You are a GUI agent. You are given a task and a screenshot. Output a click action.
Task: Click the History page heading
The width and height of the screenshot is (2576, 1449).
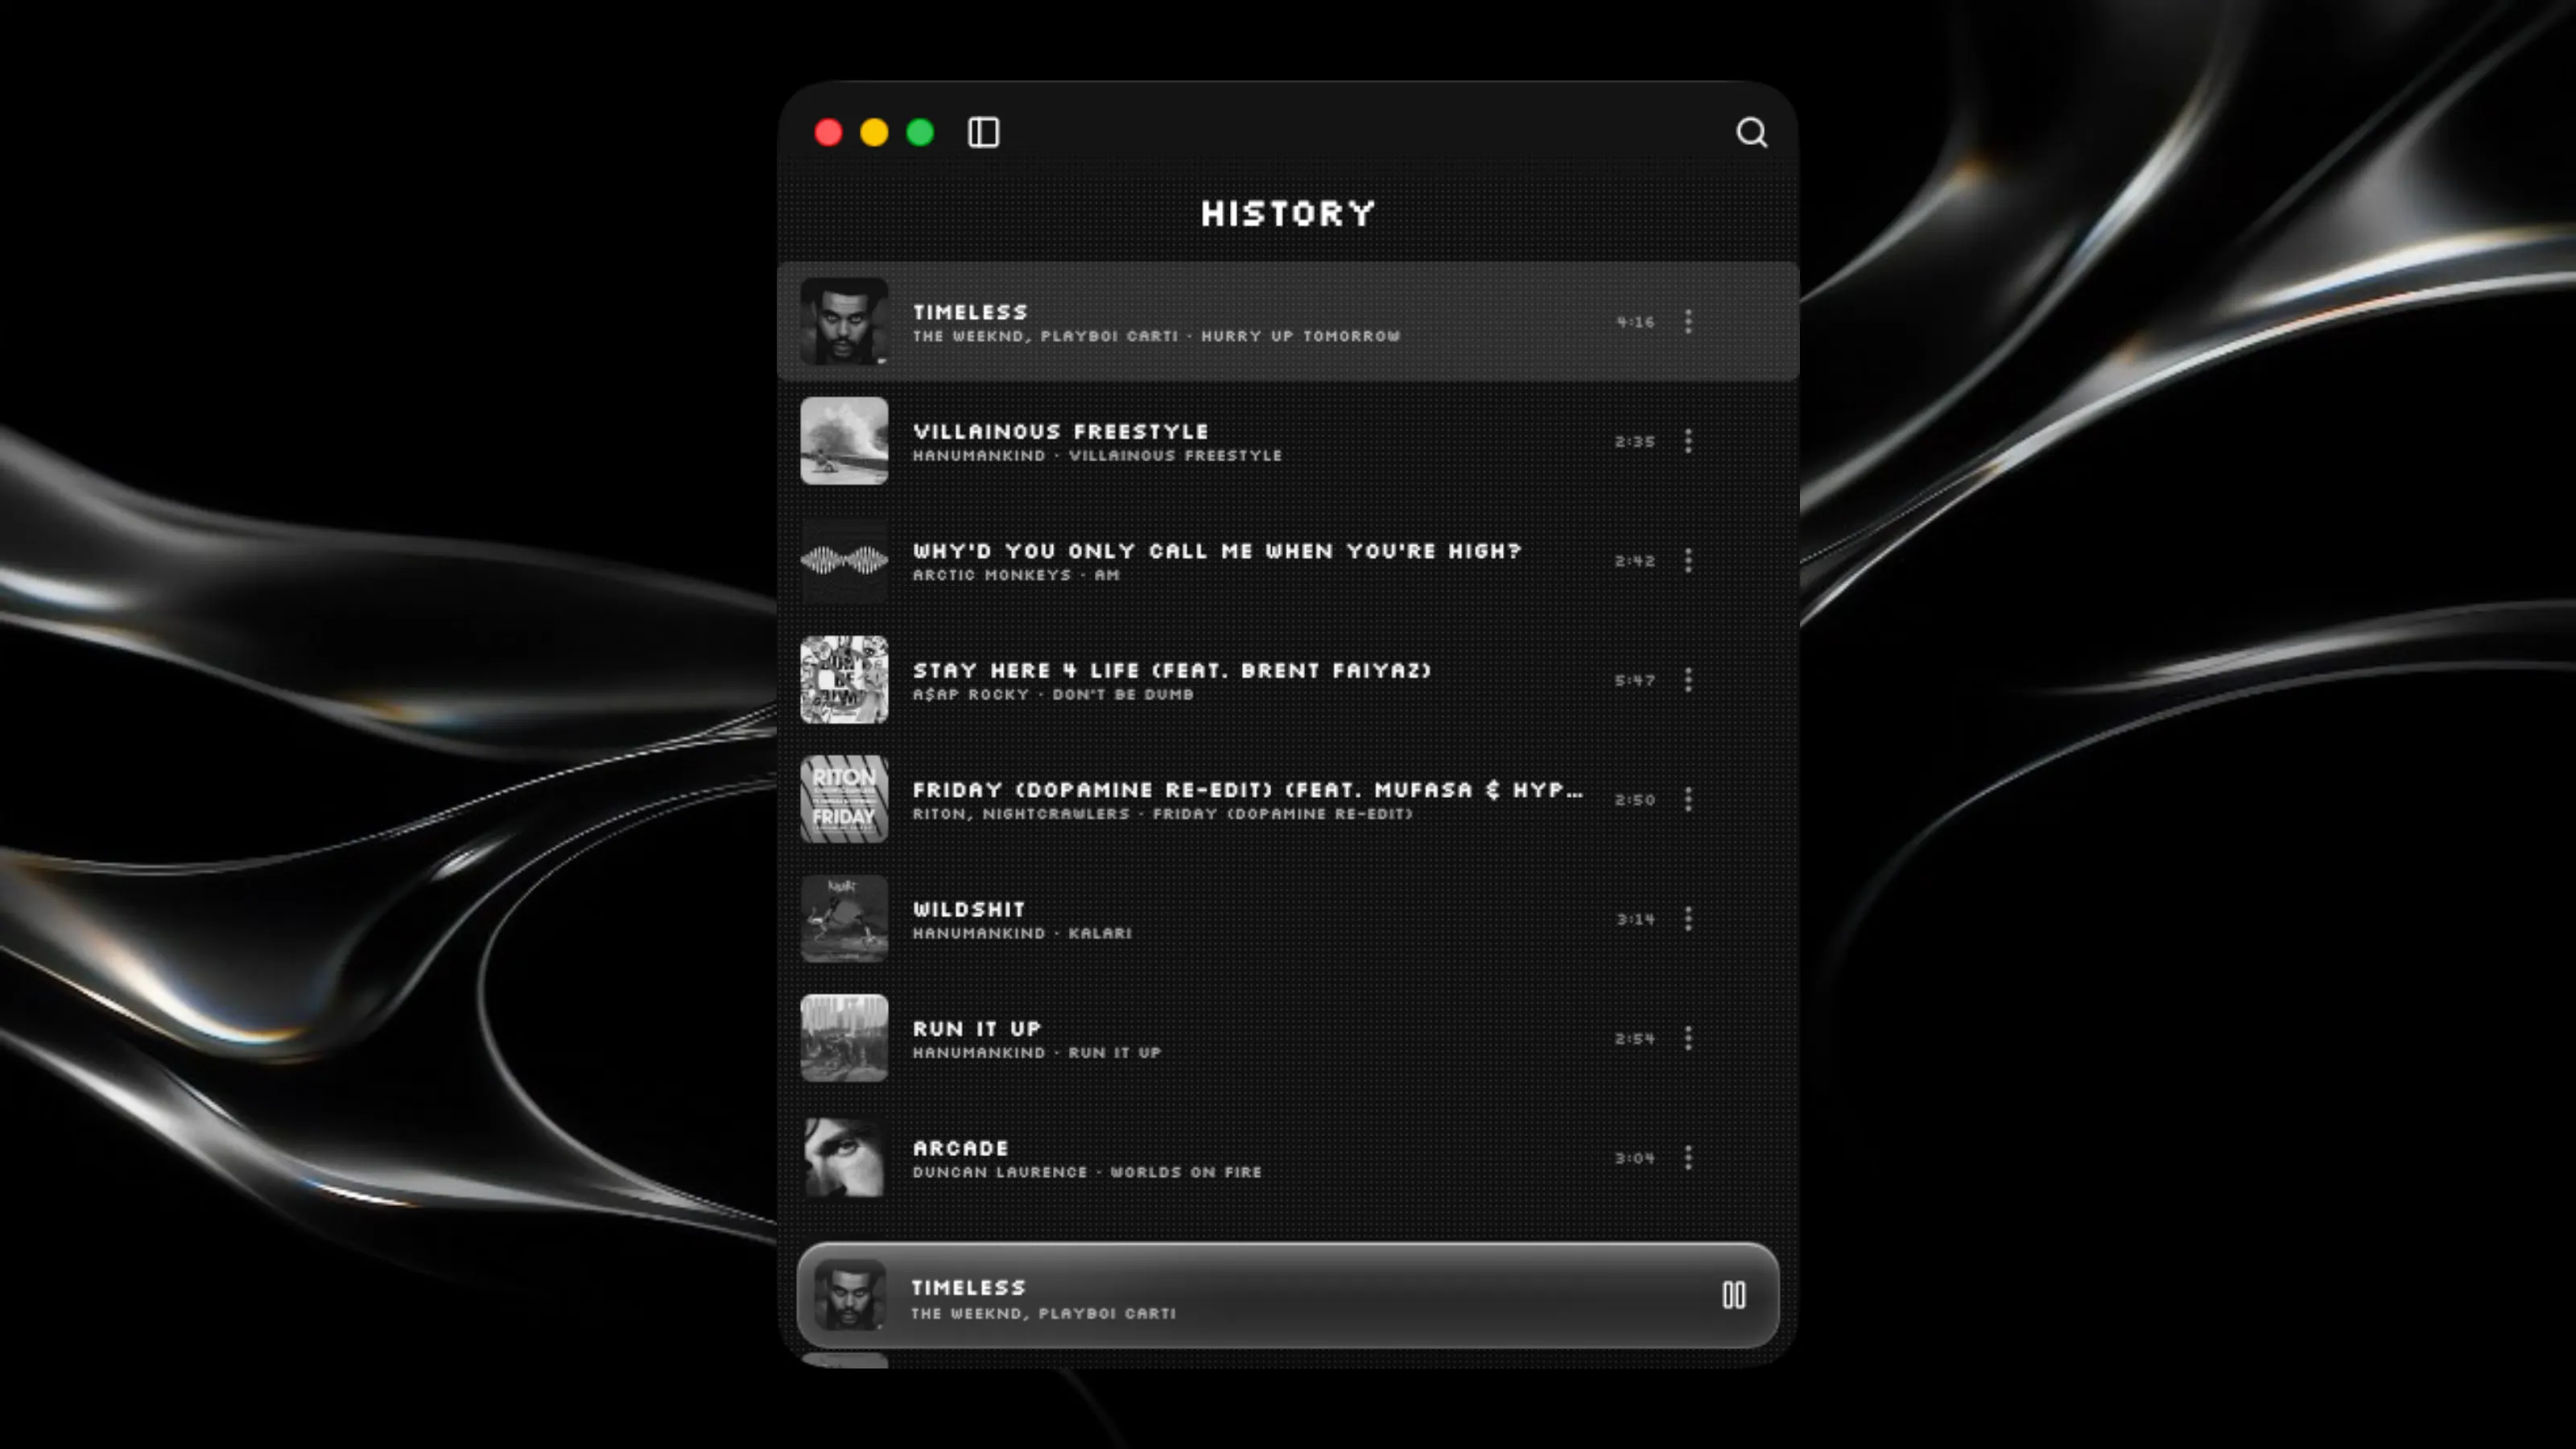point(1288,213)
